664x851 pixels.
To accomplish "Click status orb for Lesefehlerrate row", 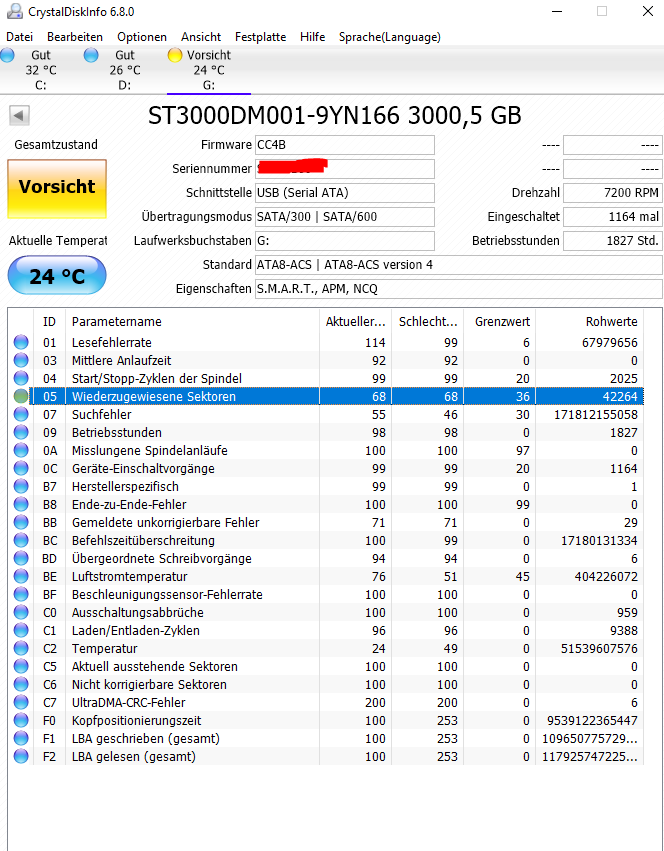I will [x=21, y=342].
